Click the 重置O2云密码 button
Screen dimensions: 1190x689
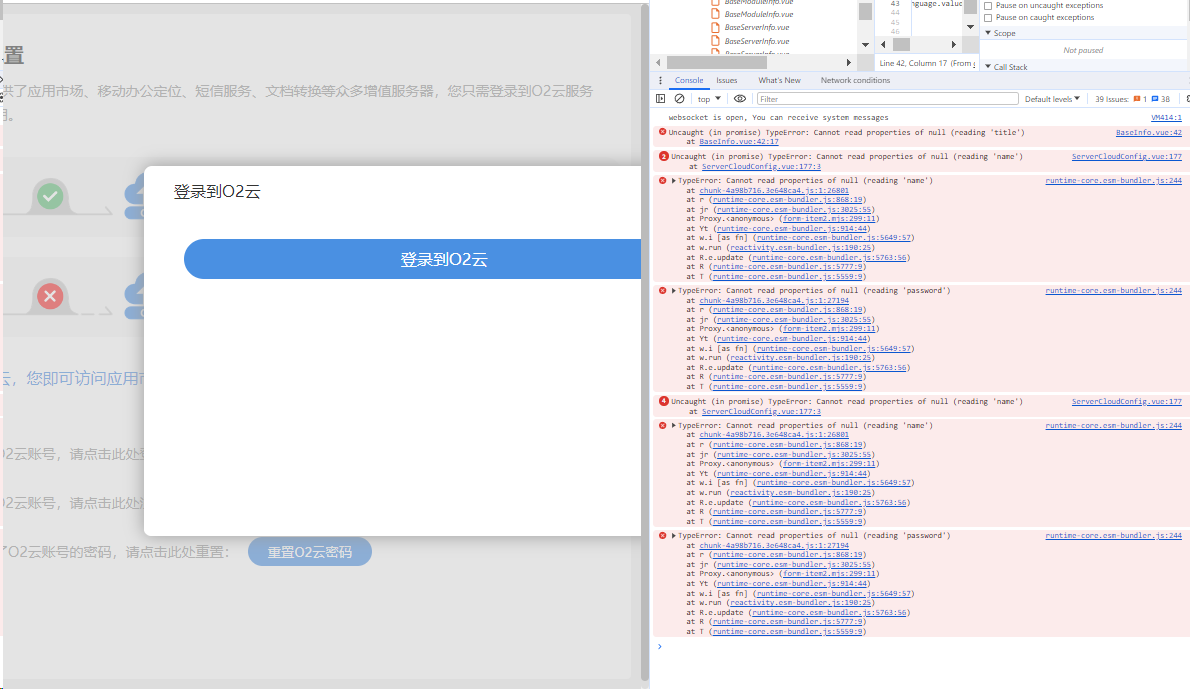click(310, 552)
